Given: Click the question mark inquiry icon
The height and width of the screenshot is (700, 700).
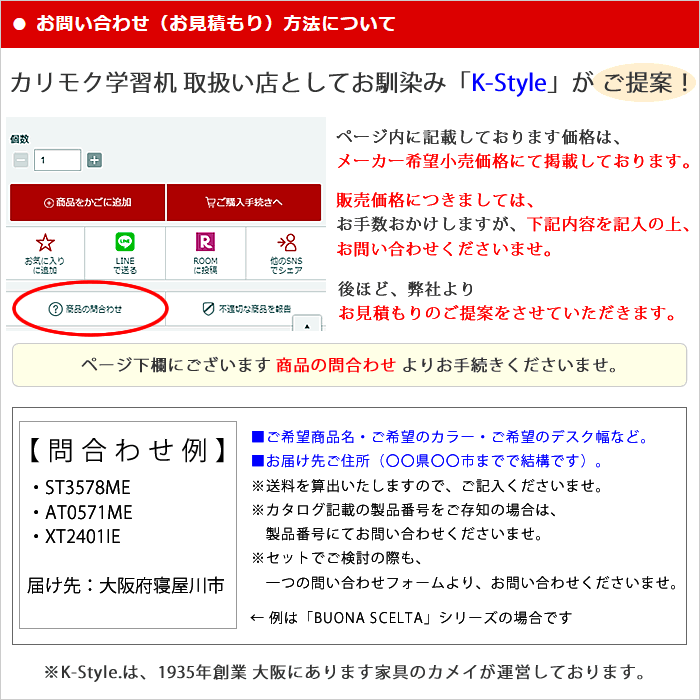Looking at the screenshot, I should coord(55,310).
